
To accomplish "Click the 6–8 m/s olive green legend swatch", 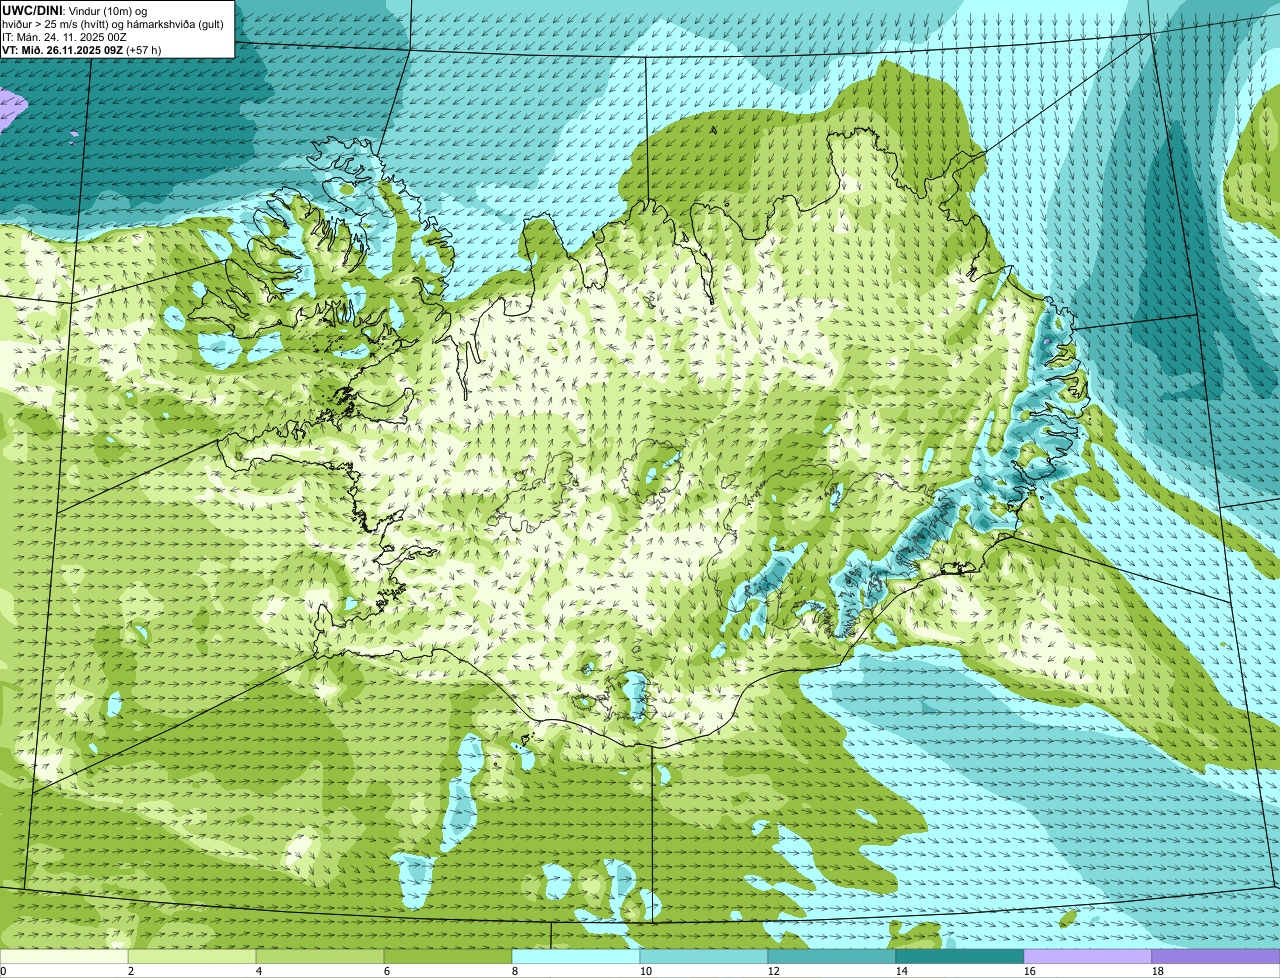I will click(x=448, y=956).
